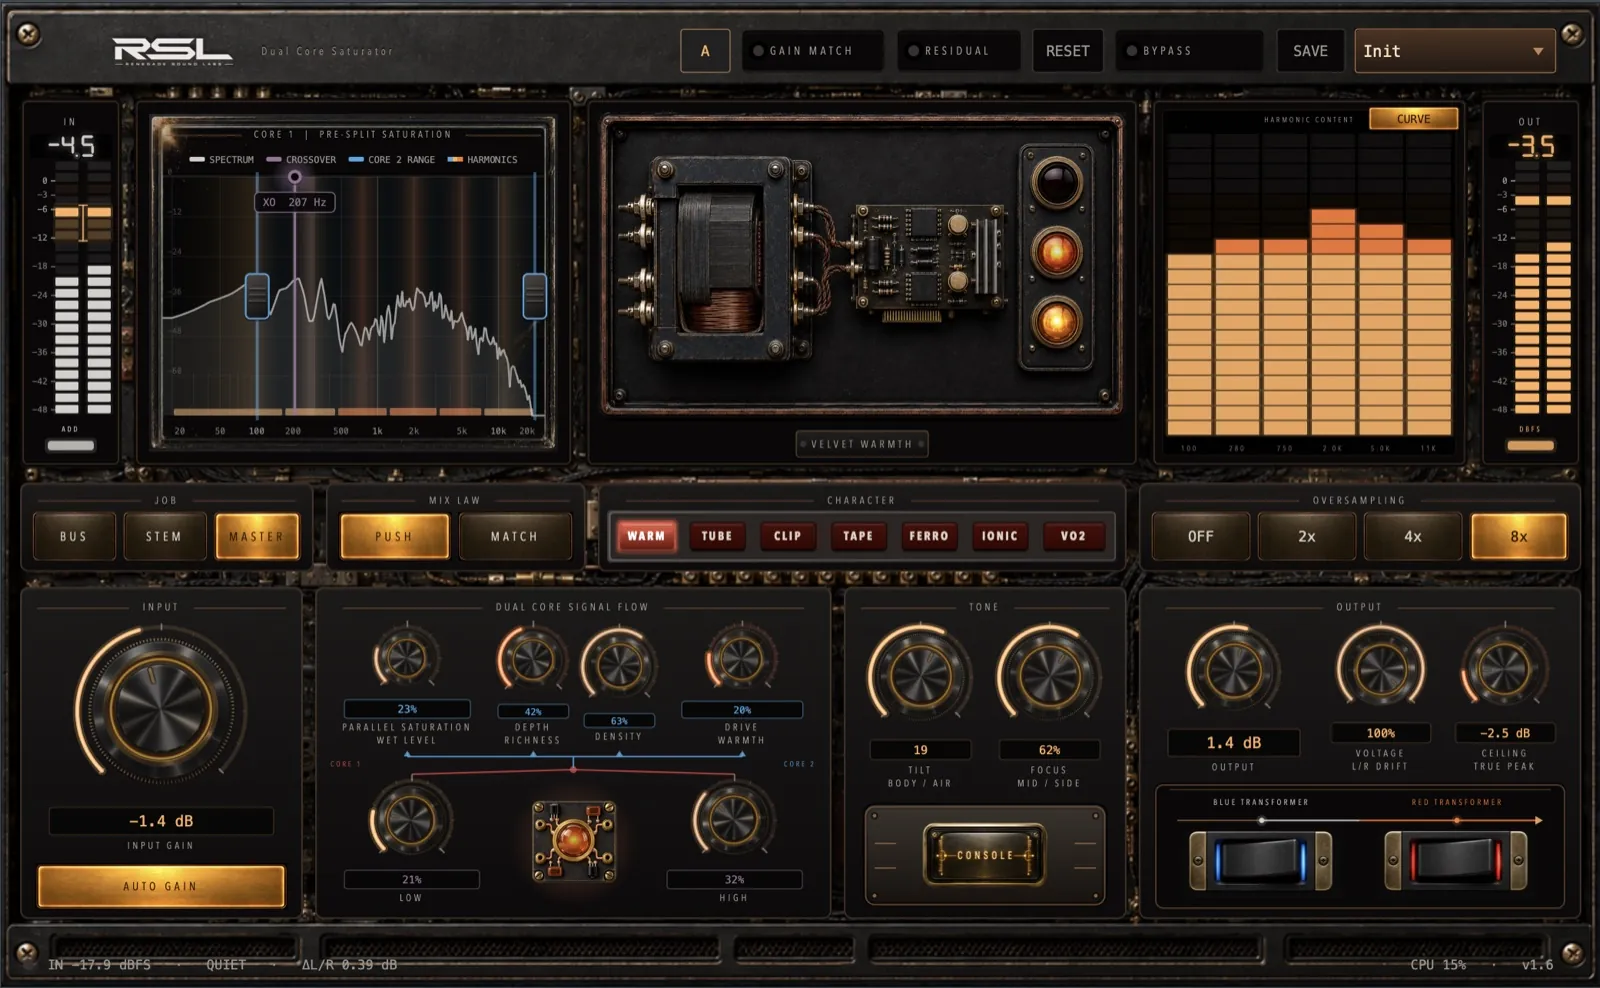Click the left Core 2 range slider handle

tap(257, 296)
